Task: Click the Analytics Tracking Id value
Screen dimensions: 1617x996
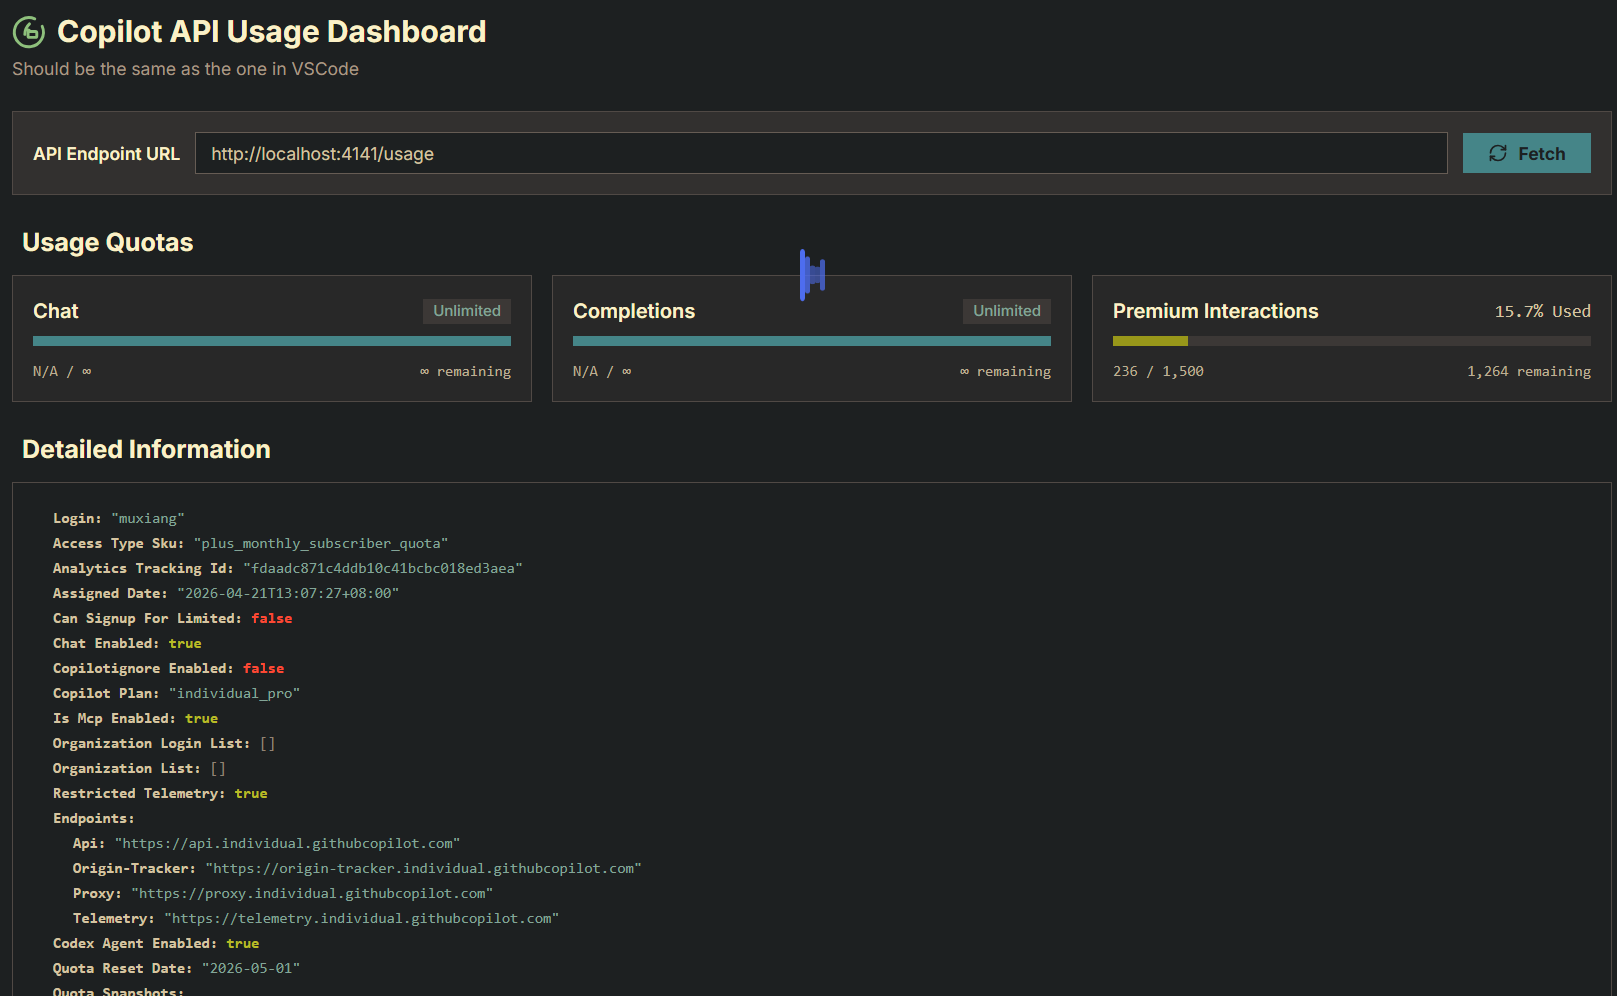Action: click(x=383, y=568)
